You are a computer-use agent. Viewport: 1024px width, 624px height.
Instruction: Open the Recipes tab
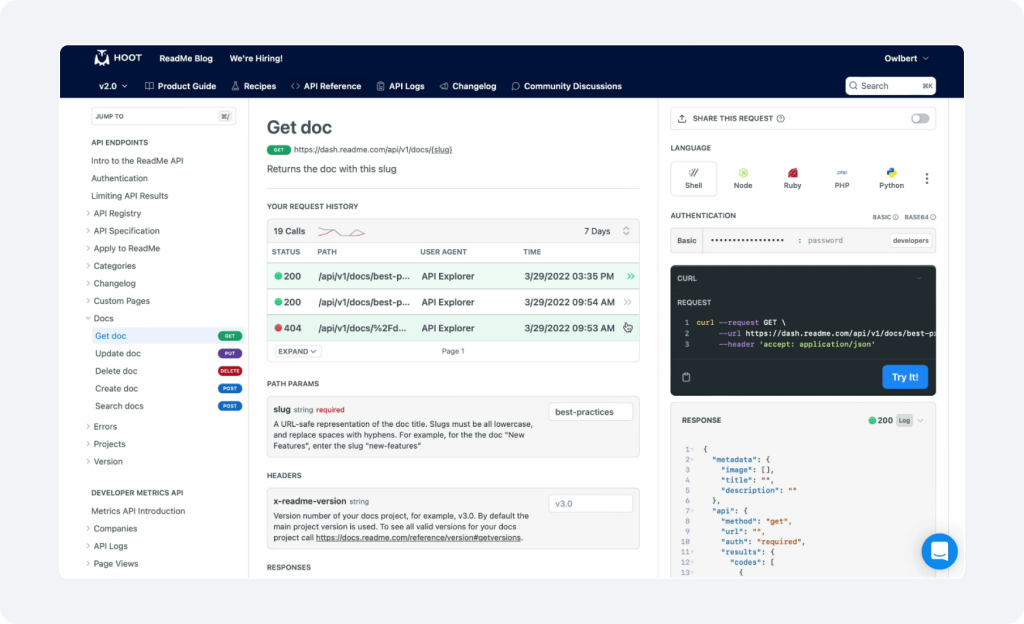pos(253,86)
